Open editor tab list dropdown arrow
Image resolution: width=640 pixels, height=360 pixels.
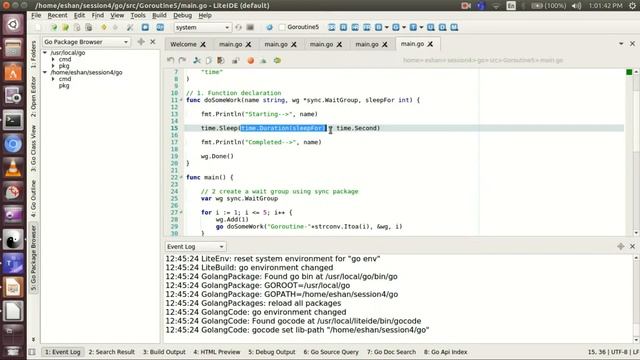tap(621, 44)
